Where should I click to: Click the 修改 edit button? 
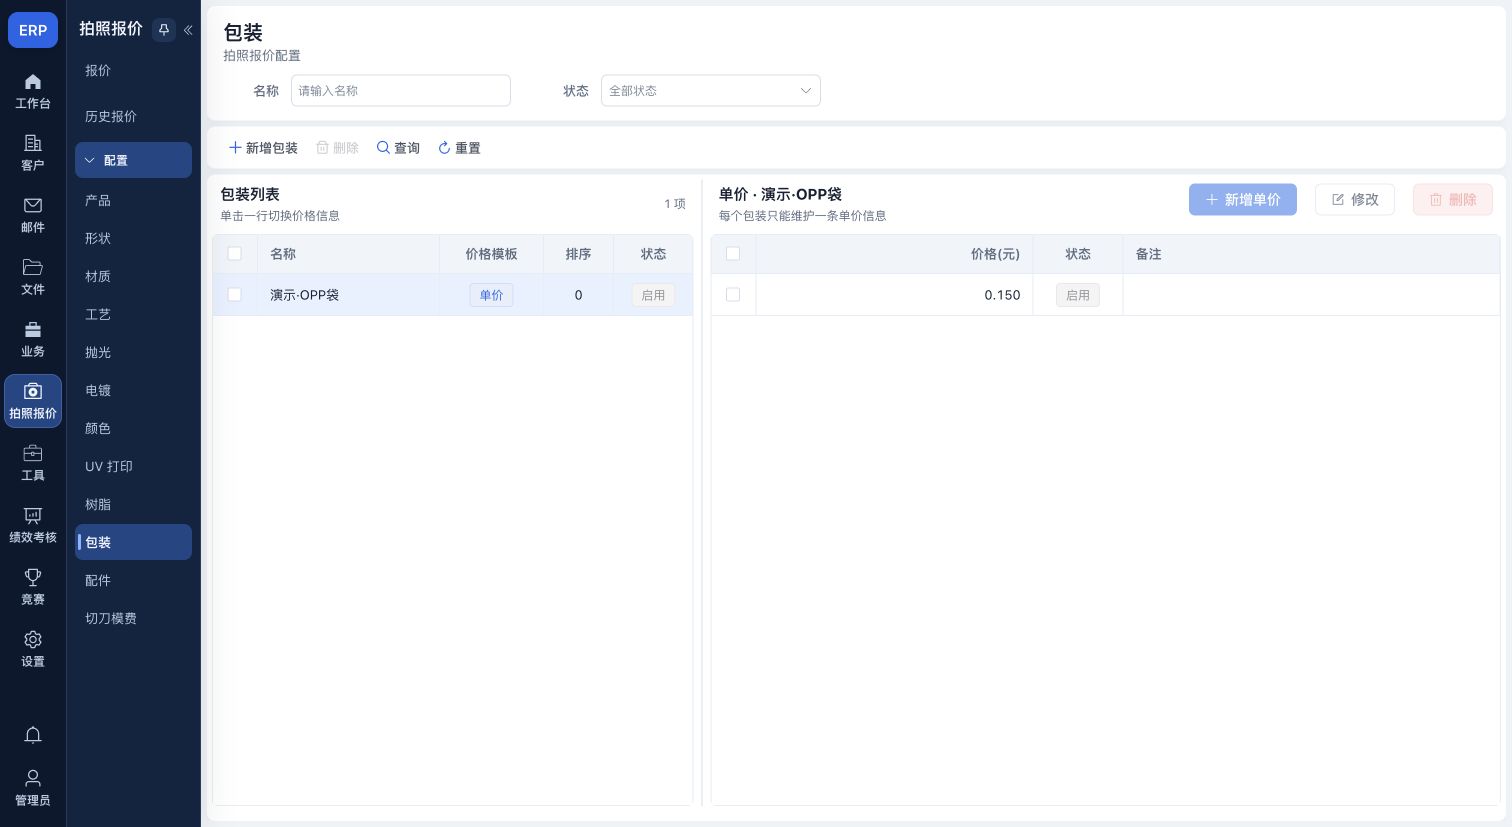coord(1354,200)
